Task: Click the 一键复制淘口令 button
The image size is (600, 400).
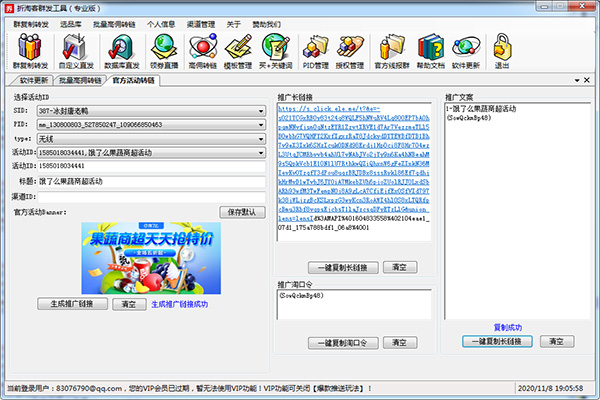Action: (x=343, y=342)
